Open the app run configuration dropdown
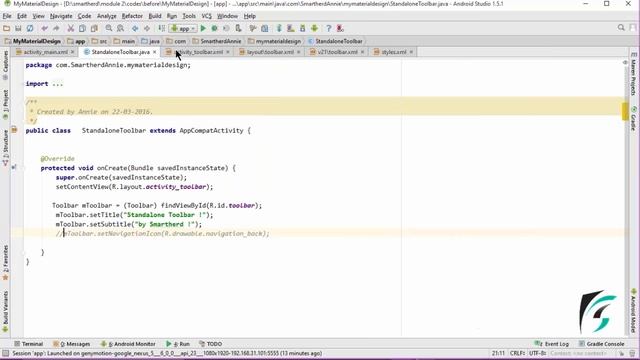 coord(183,29)
